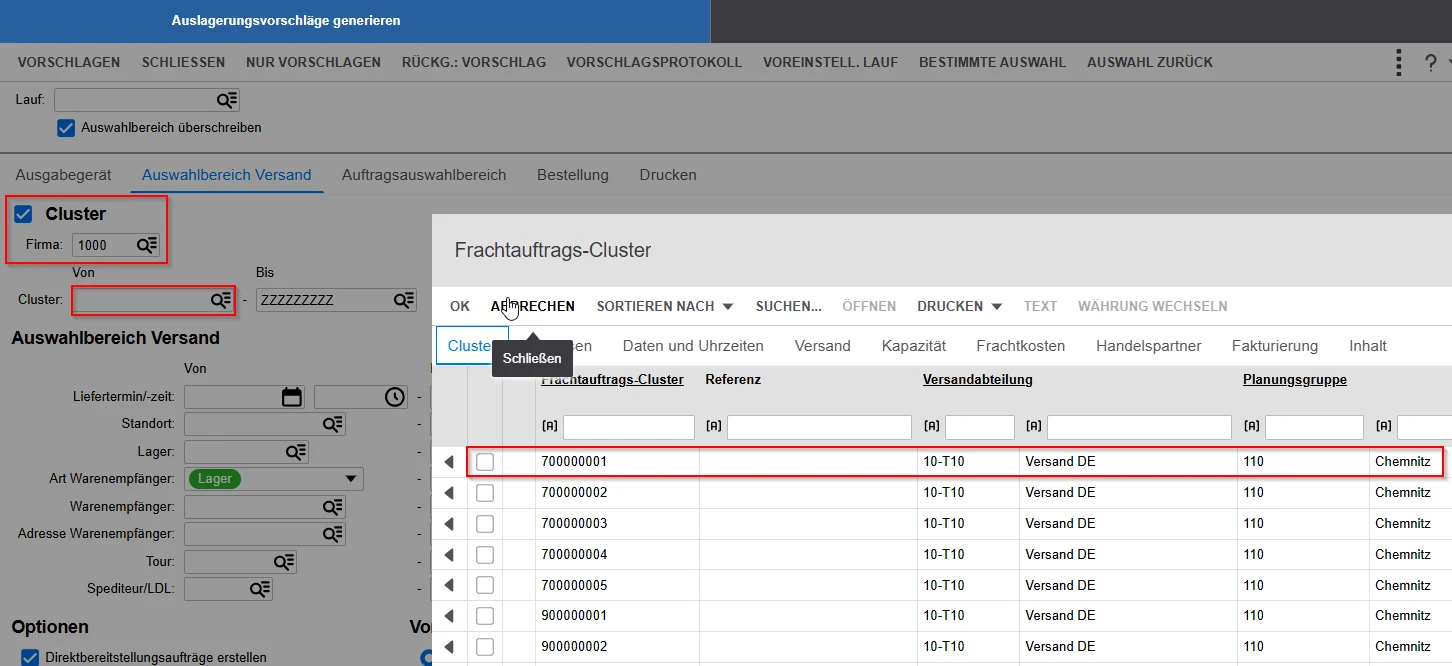This screenshot has height=666, width=1452.
Task: Click first filter [A] icon under Versandabteilung
Action: (x=931, y=426)
